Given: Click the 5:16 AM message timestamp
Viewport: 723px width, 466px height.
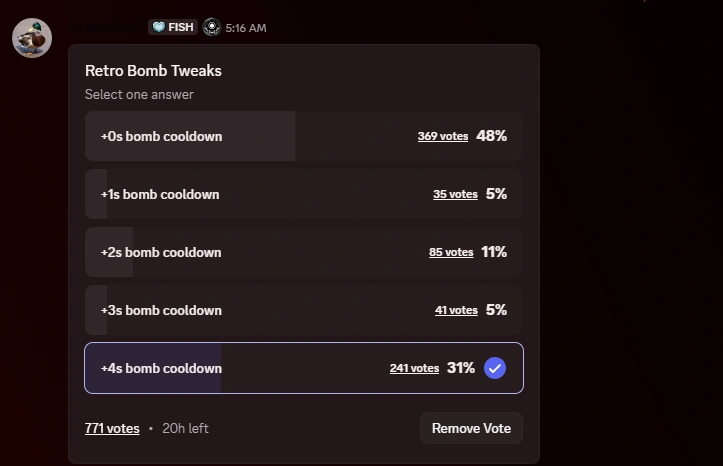Looking at the screenshot, I should click(246, 28).
